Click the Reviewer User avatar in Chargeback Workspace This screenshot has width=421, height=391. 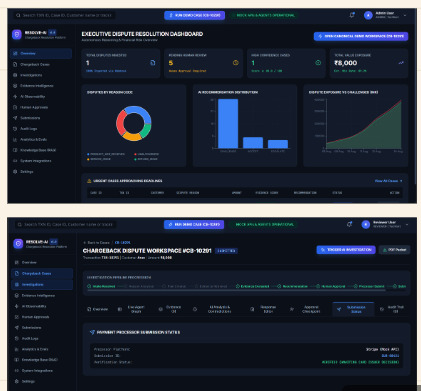(x=366, y=225)
